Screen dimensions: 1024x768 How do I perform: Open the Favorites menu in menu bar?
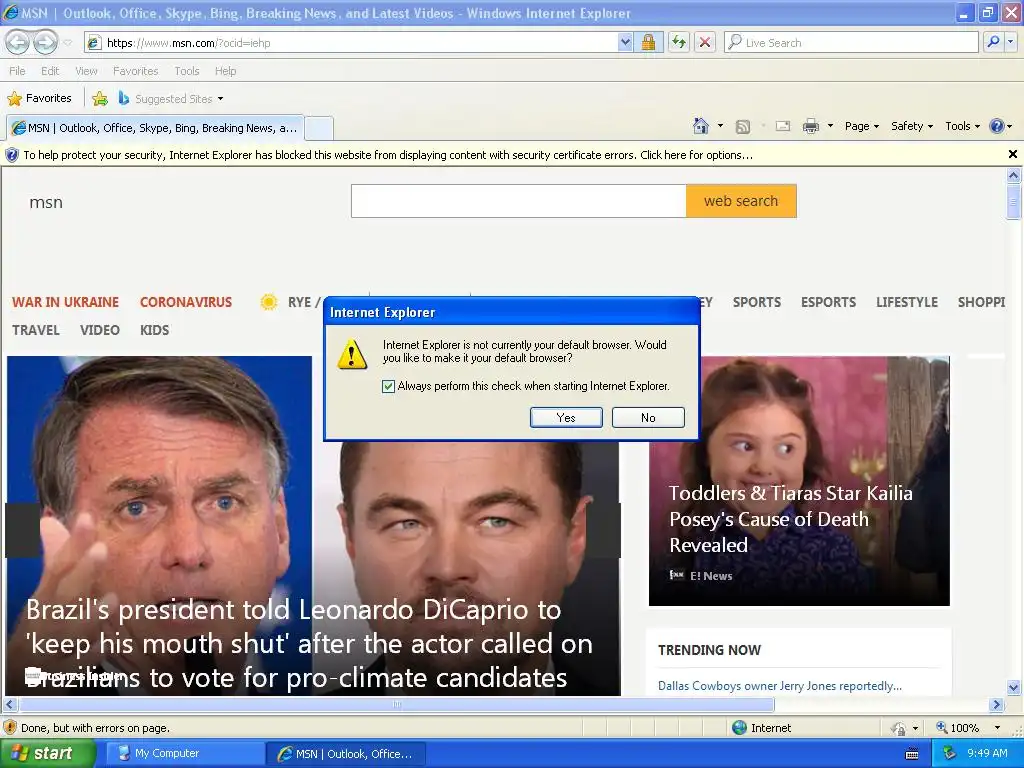[135, 71]
